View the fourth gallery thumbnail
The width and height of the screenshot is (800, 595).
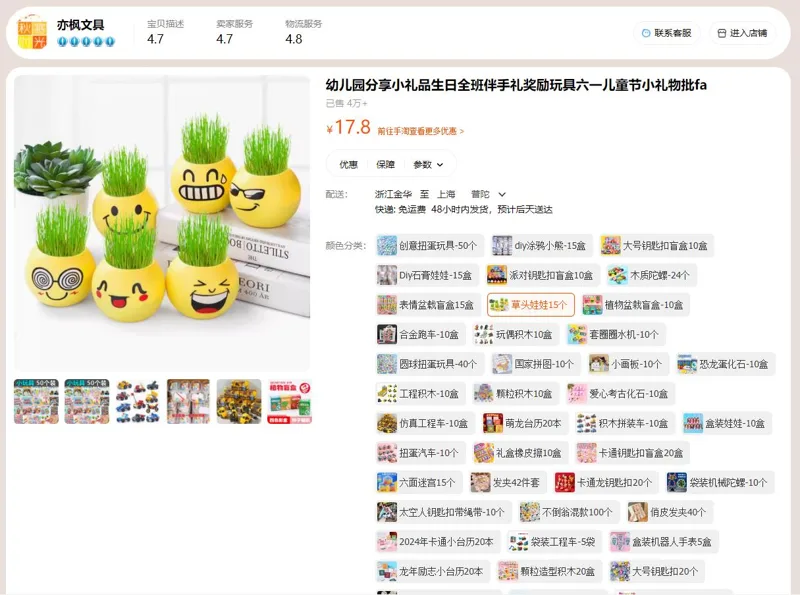pyautogui.click(x=188, y=402)
